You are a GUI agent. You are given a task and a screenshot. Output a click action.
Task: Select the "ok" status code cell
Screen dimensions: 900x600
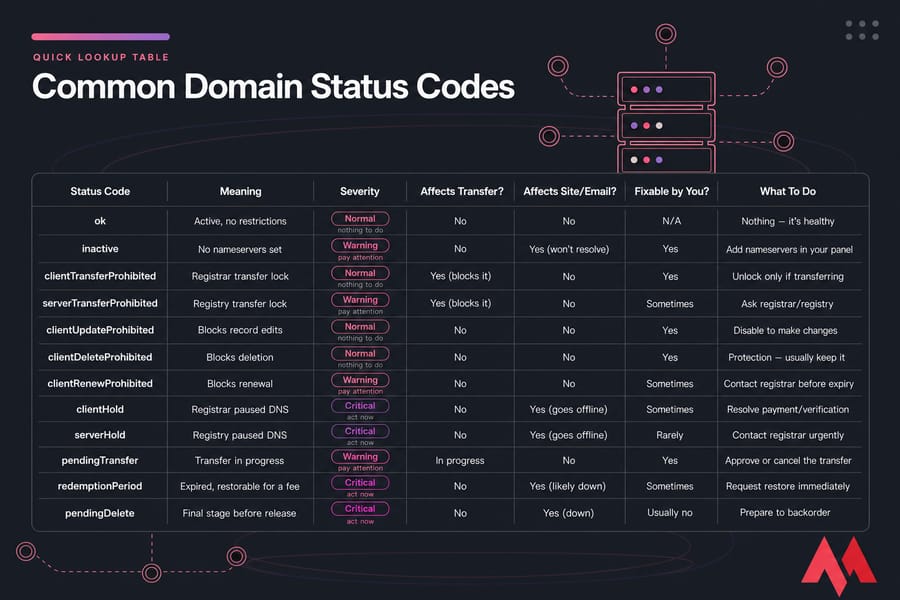click(x=100, y=221)
